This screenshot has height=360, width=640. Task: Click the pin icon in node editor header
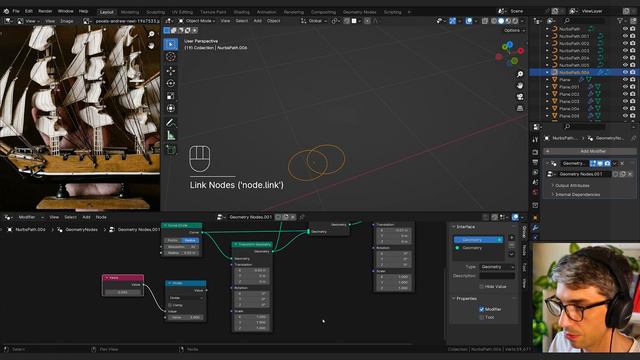pos(302,217)
